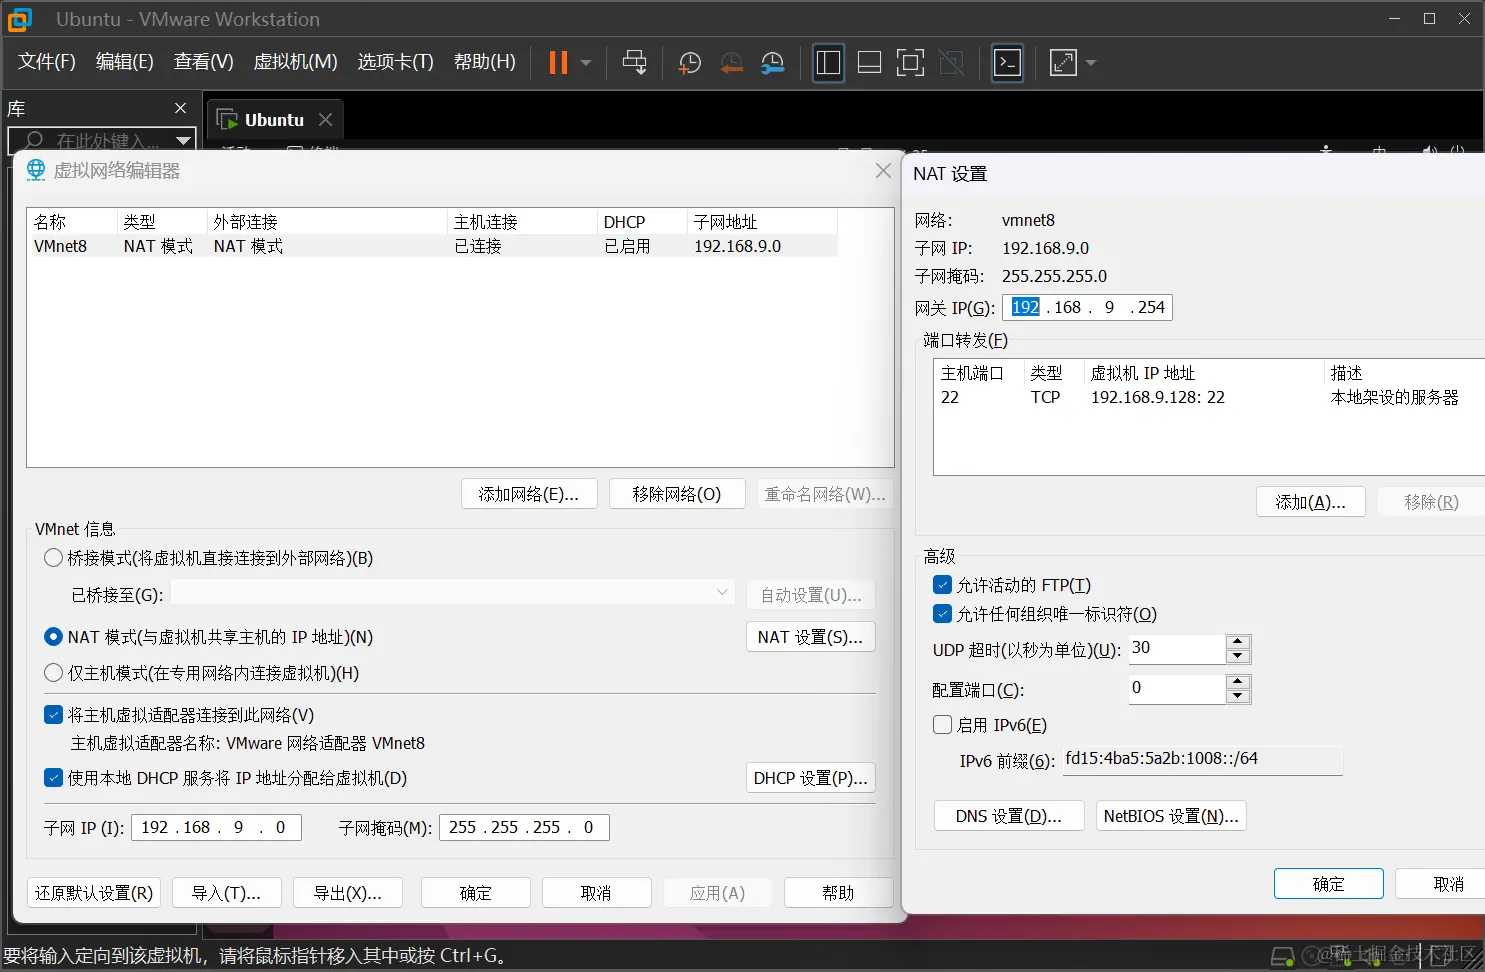This screenshot has height=972, width=1485.
Task: Click the 导入(T)... button
Action: 227,893
